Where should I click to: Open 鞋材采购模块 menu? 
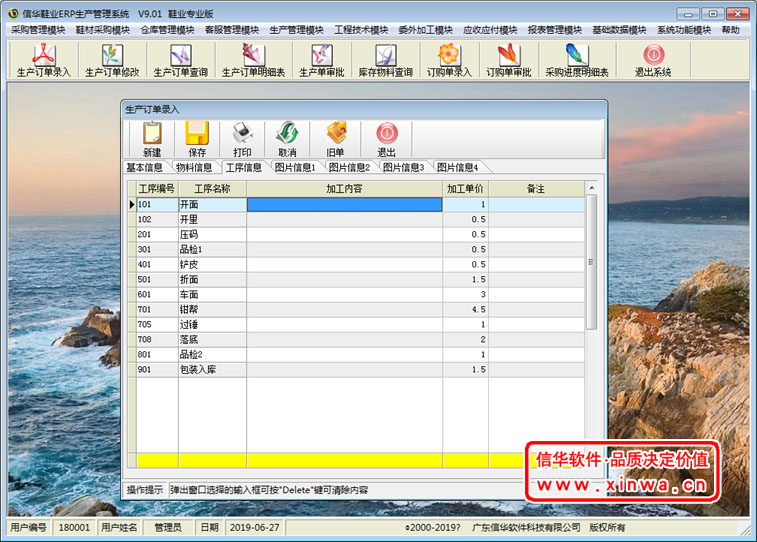(103, 30)
